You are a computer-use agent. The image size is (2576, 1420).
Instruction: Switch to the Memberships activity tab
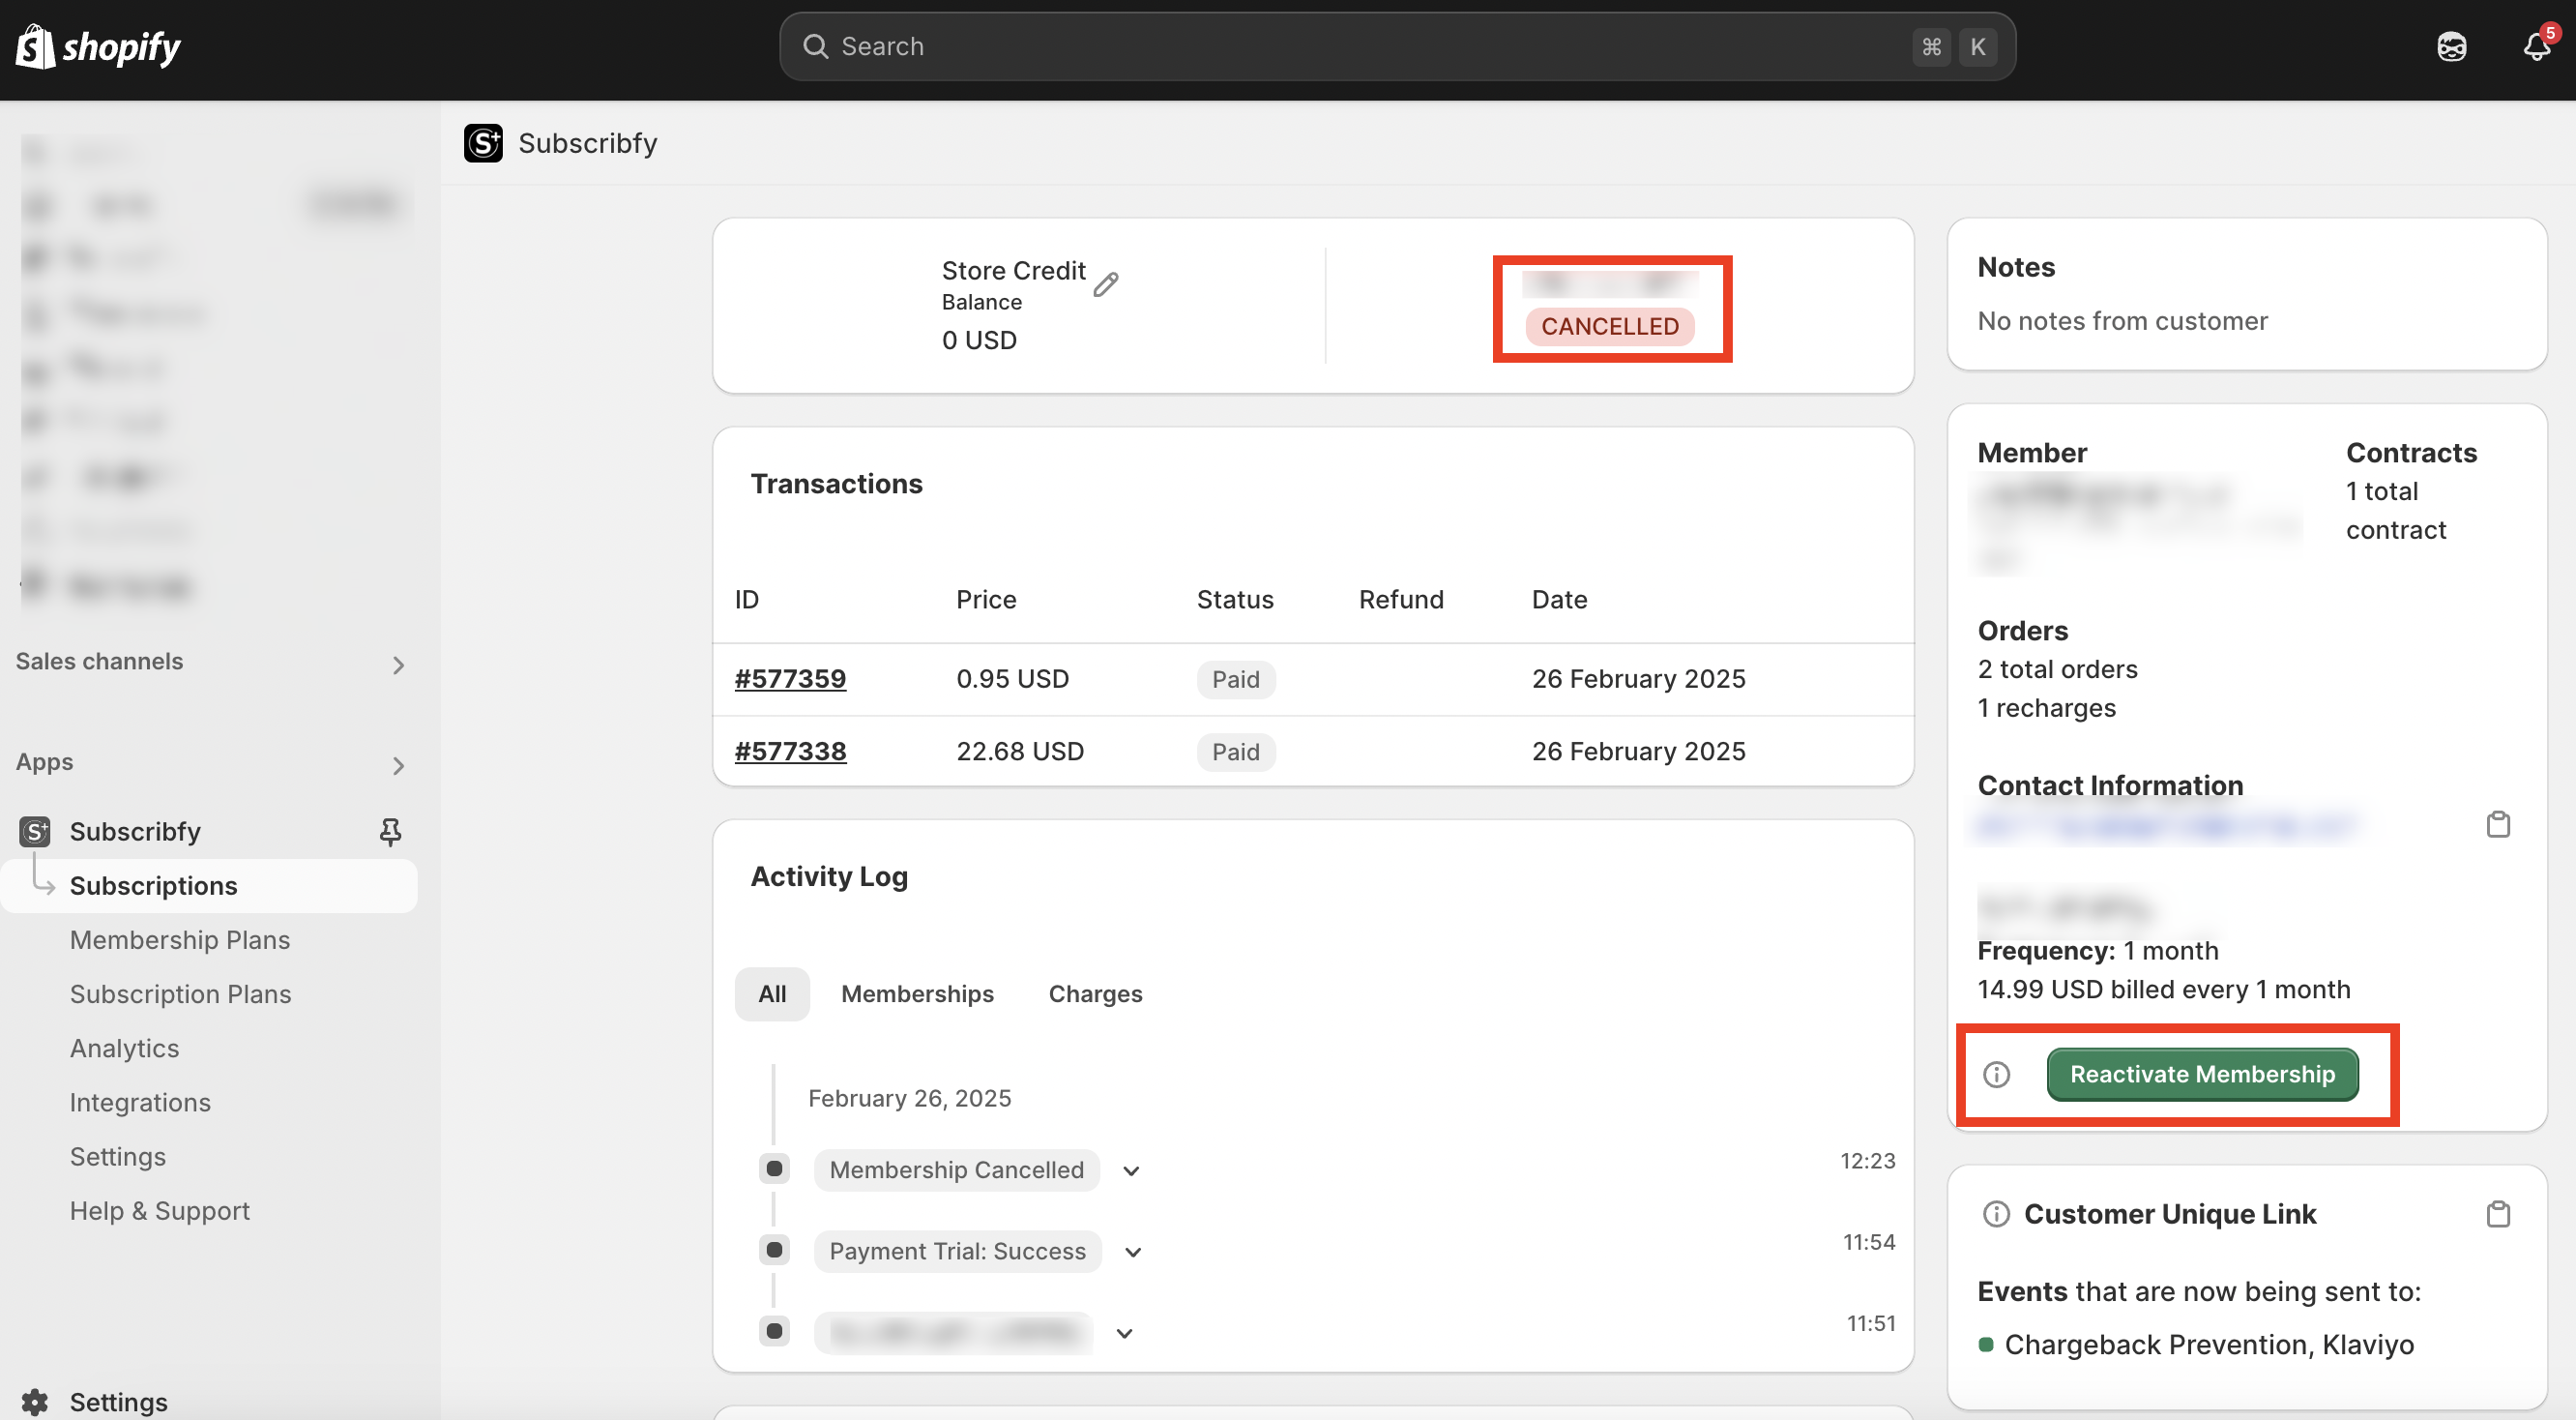pyautogui.click(x=917, y=994)
